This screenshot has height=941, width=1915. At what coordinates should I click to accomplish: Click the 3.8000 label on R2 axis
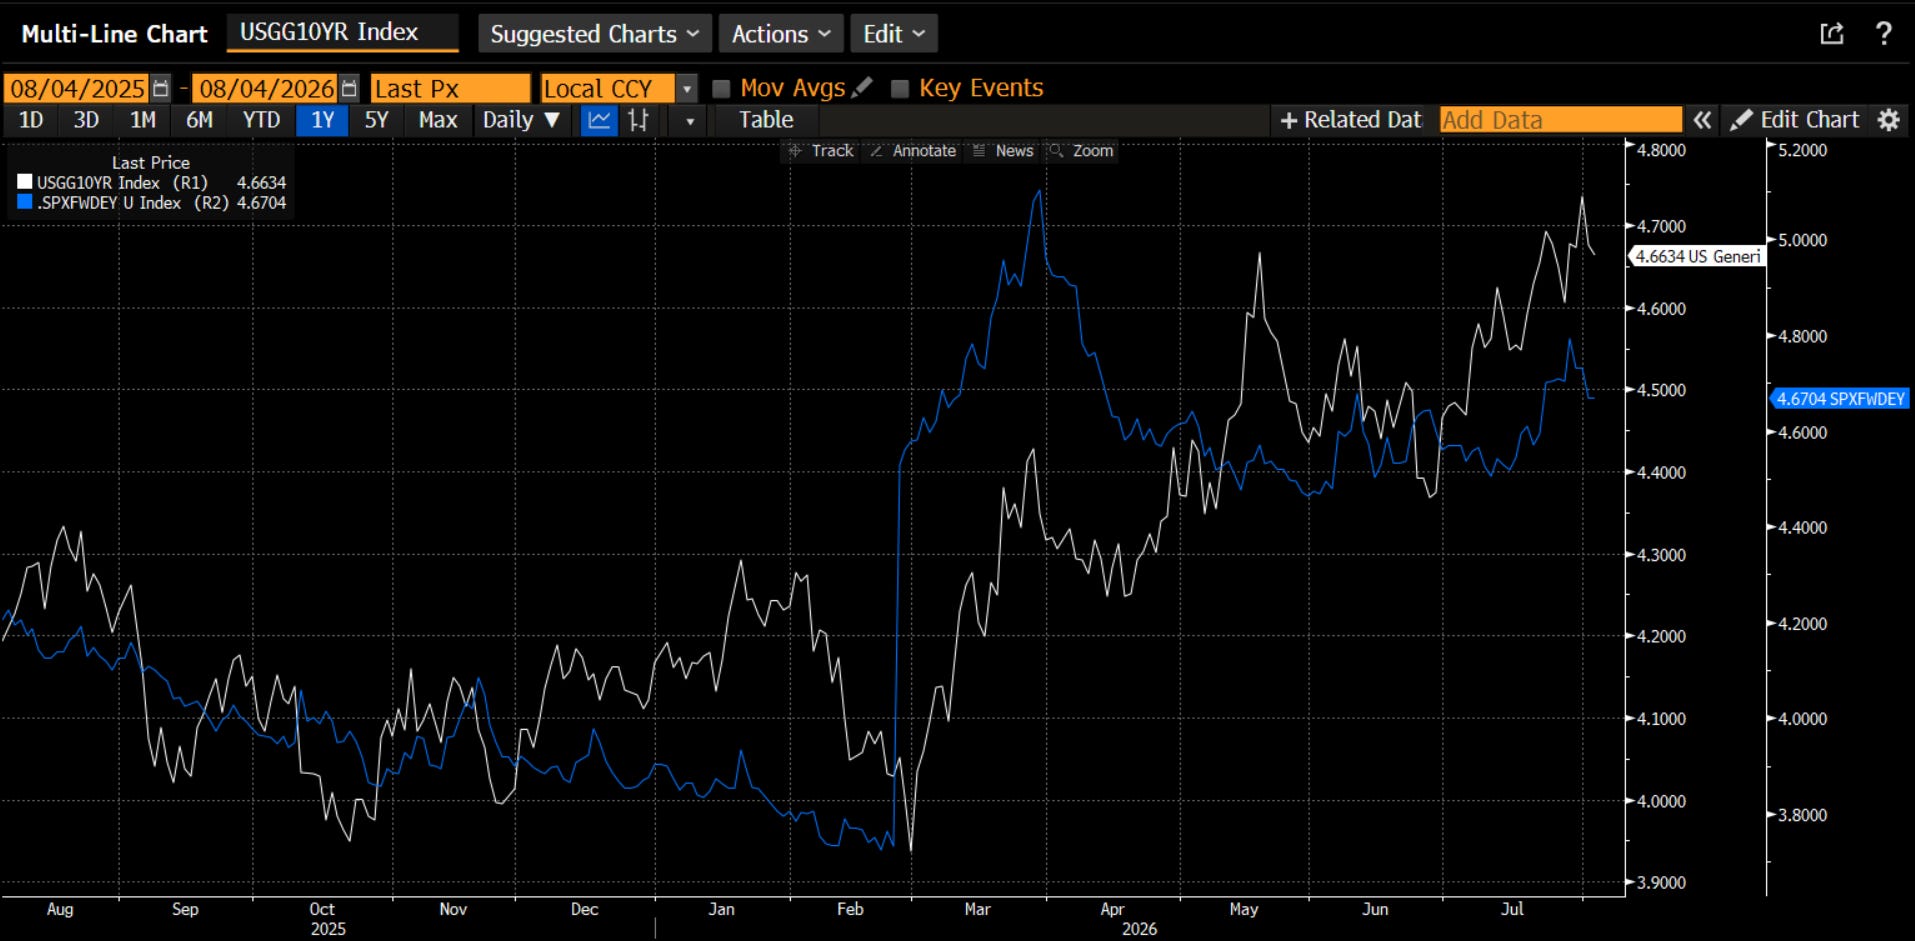coord(1802,815)
